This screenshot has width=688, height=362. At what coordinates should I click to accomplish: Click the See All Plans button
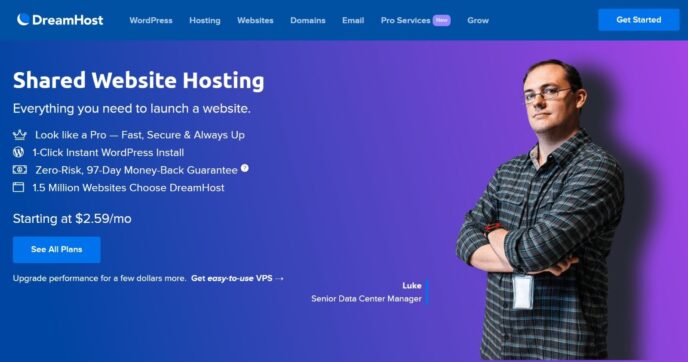coord(57,250)
